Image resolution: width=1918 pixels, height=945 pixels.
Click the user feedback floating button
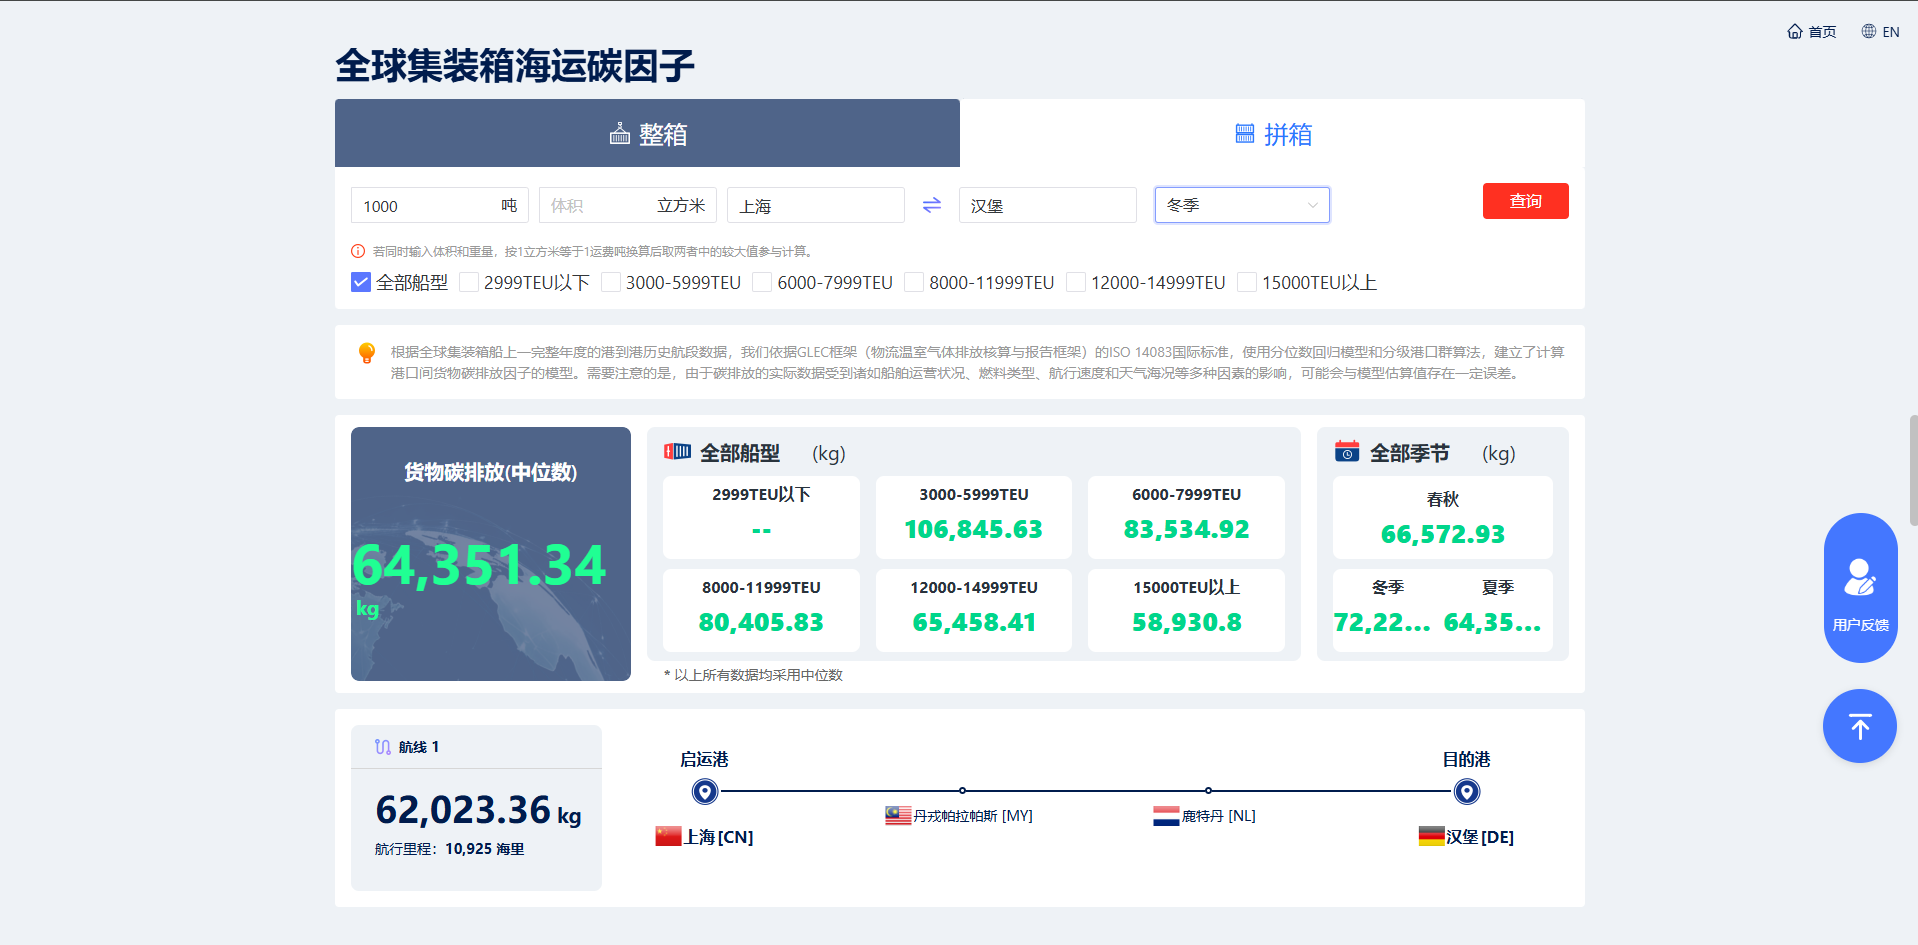pos(1861,588)
